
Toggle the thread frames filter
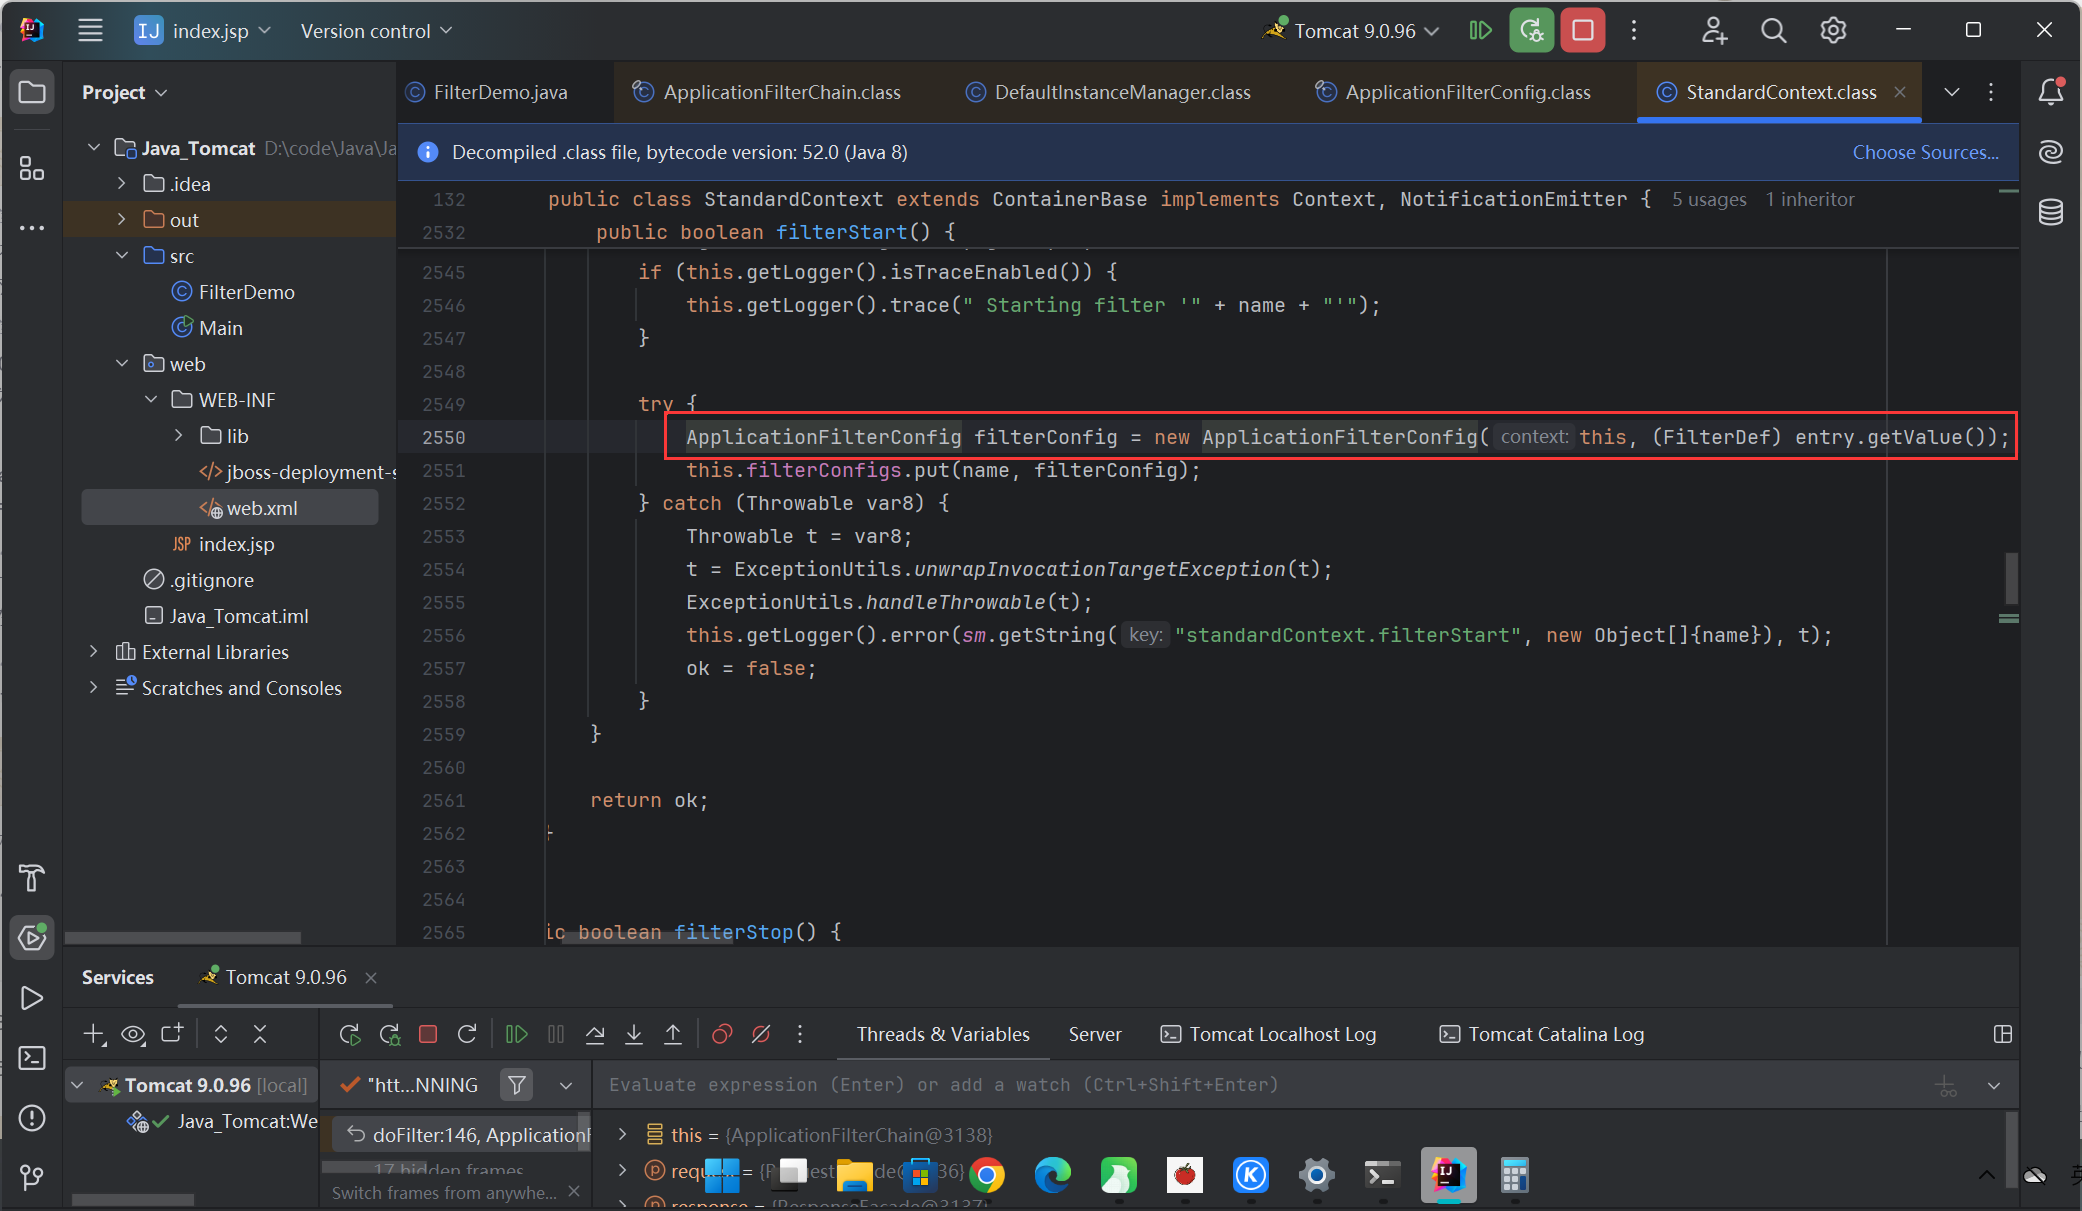coord(517,1085)
